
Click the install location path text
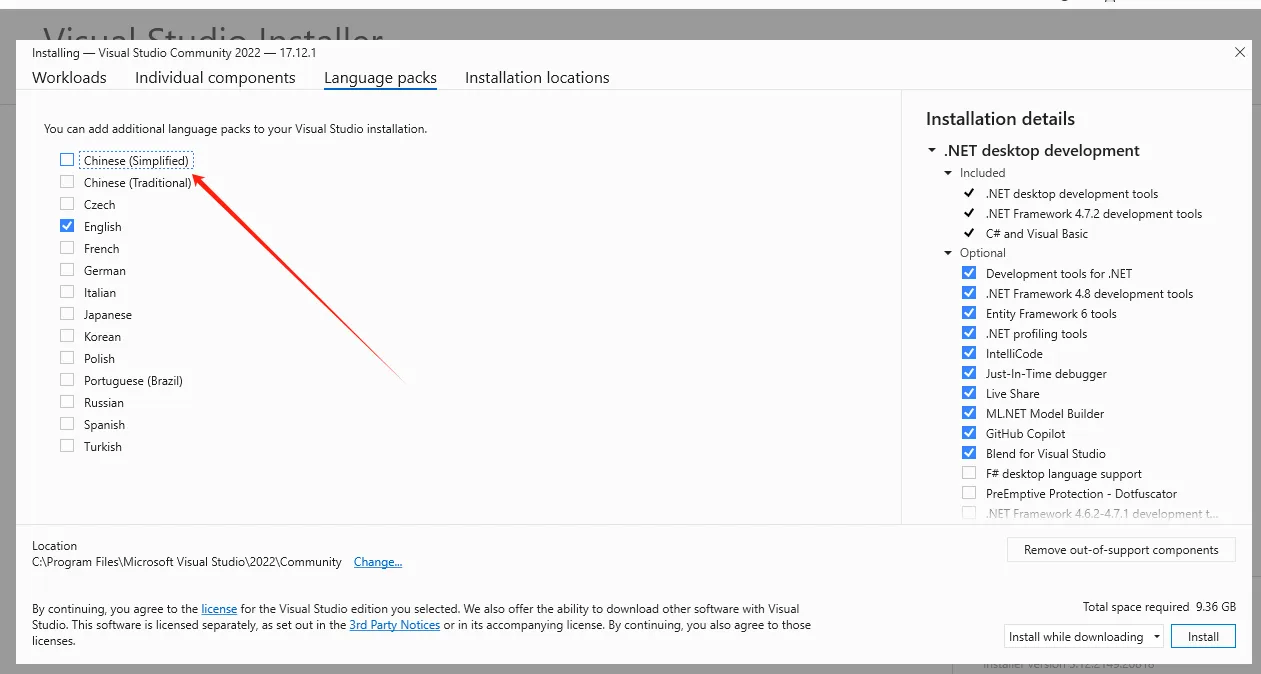coord(187,562)
